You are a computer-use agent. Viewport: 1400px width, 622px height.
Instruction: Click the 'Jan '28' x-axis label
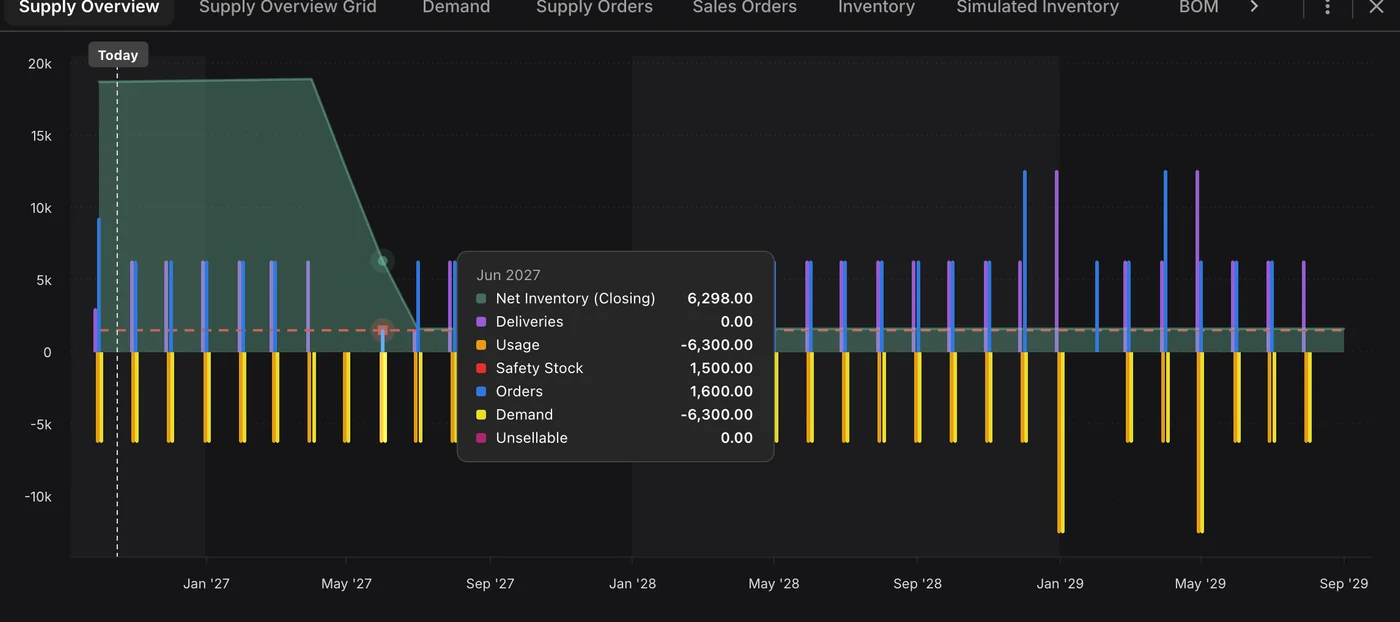[x=633, y=584]
